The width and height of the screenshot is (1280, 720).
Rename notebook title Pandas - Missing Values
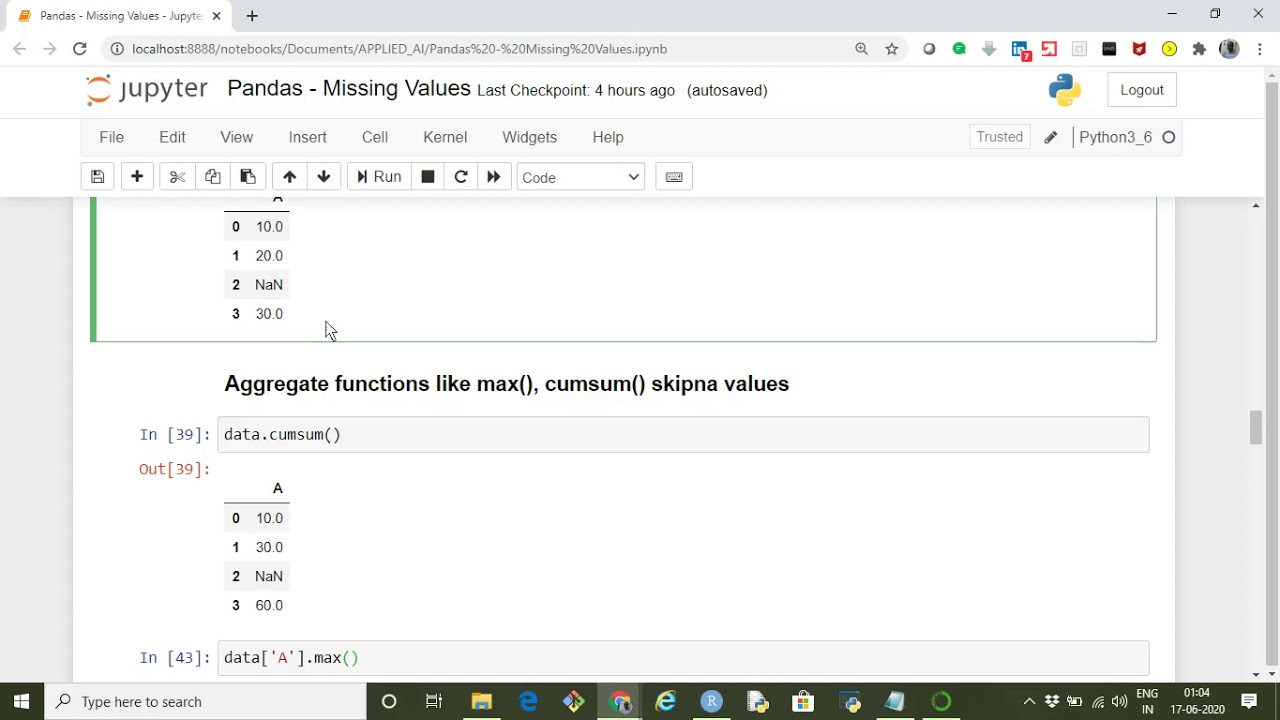pos(349,88)
